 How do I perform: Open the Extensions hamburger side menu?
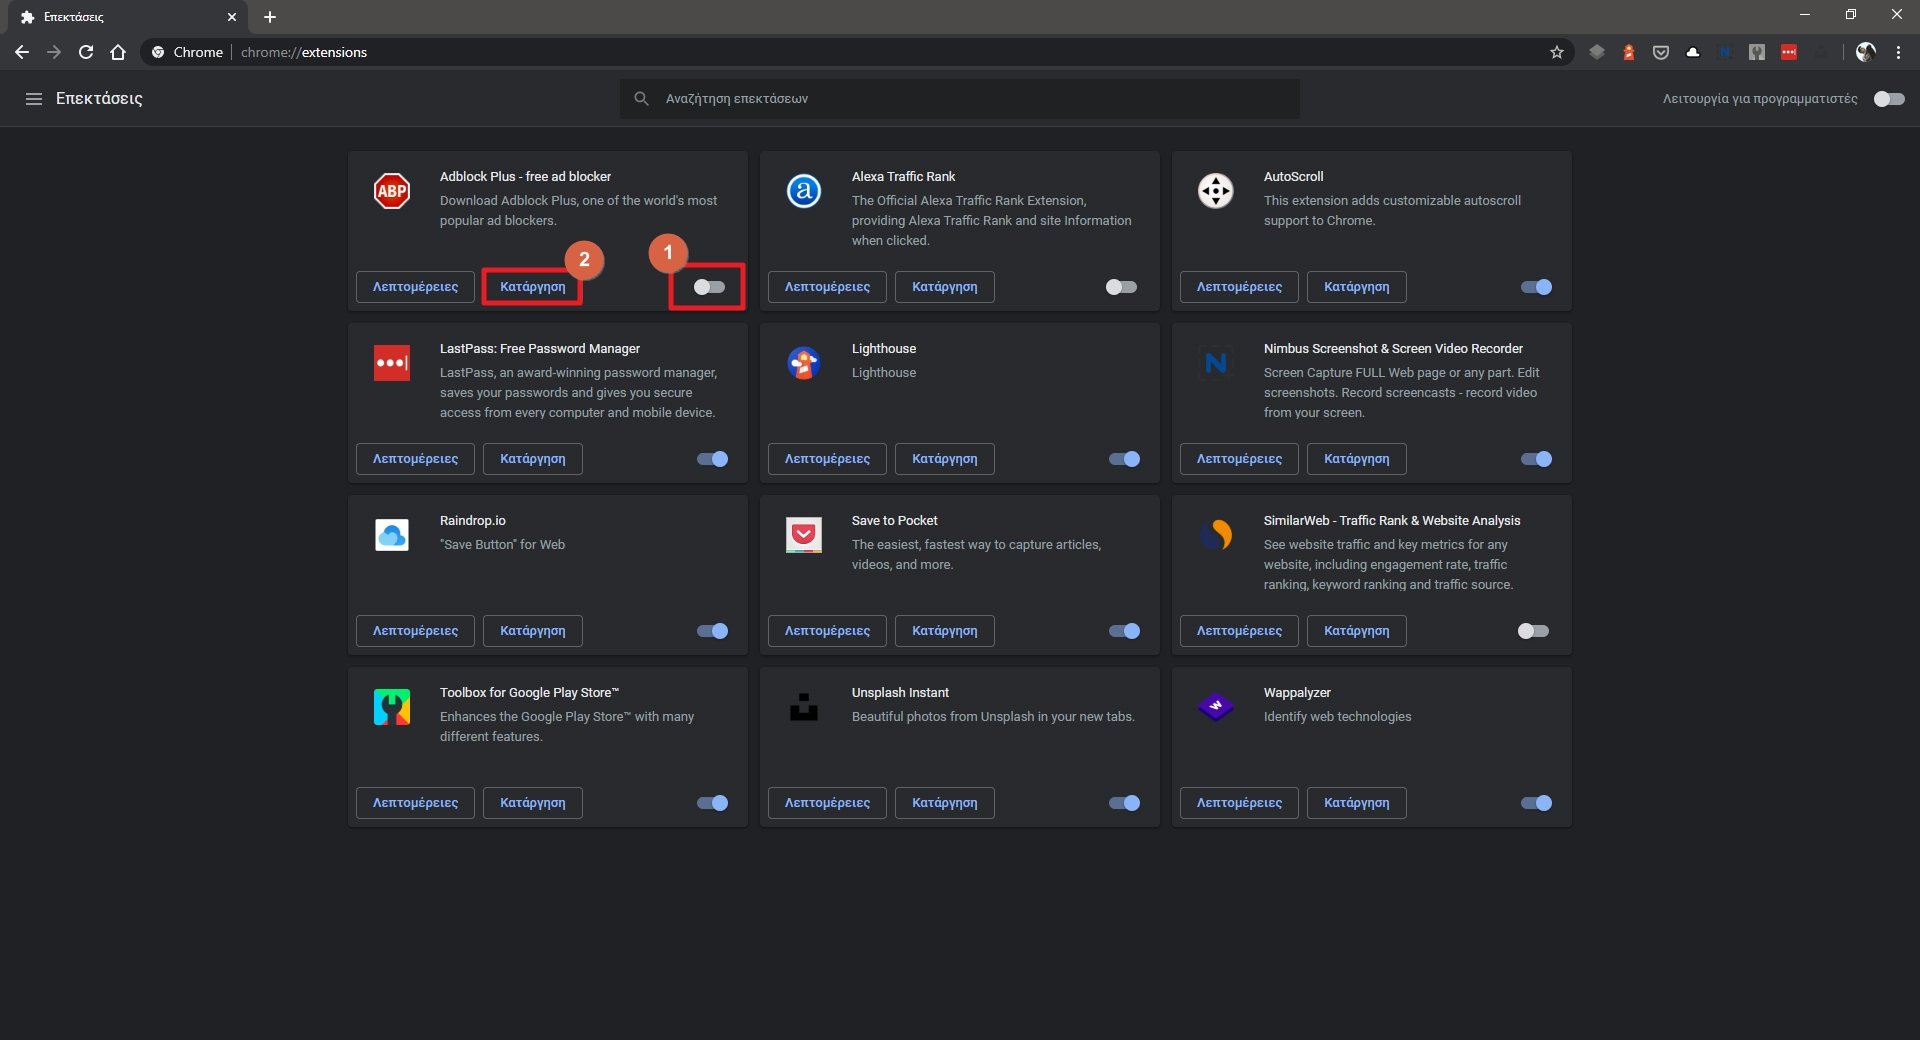(x=34, y=99)
